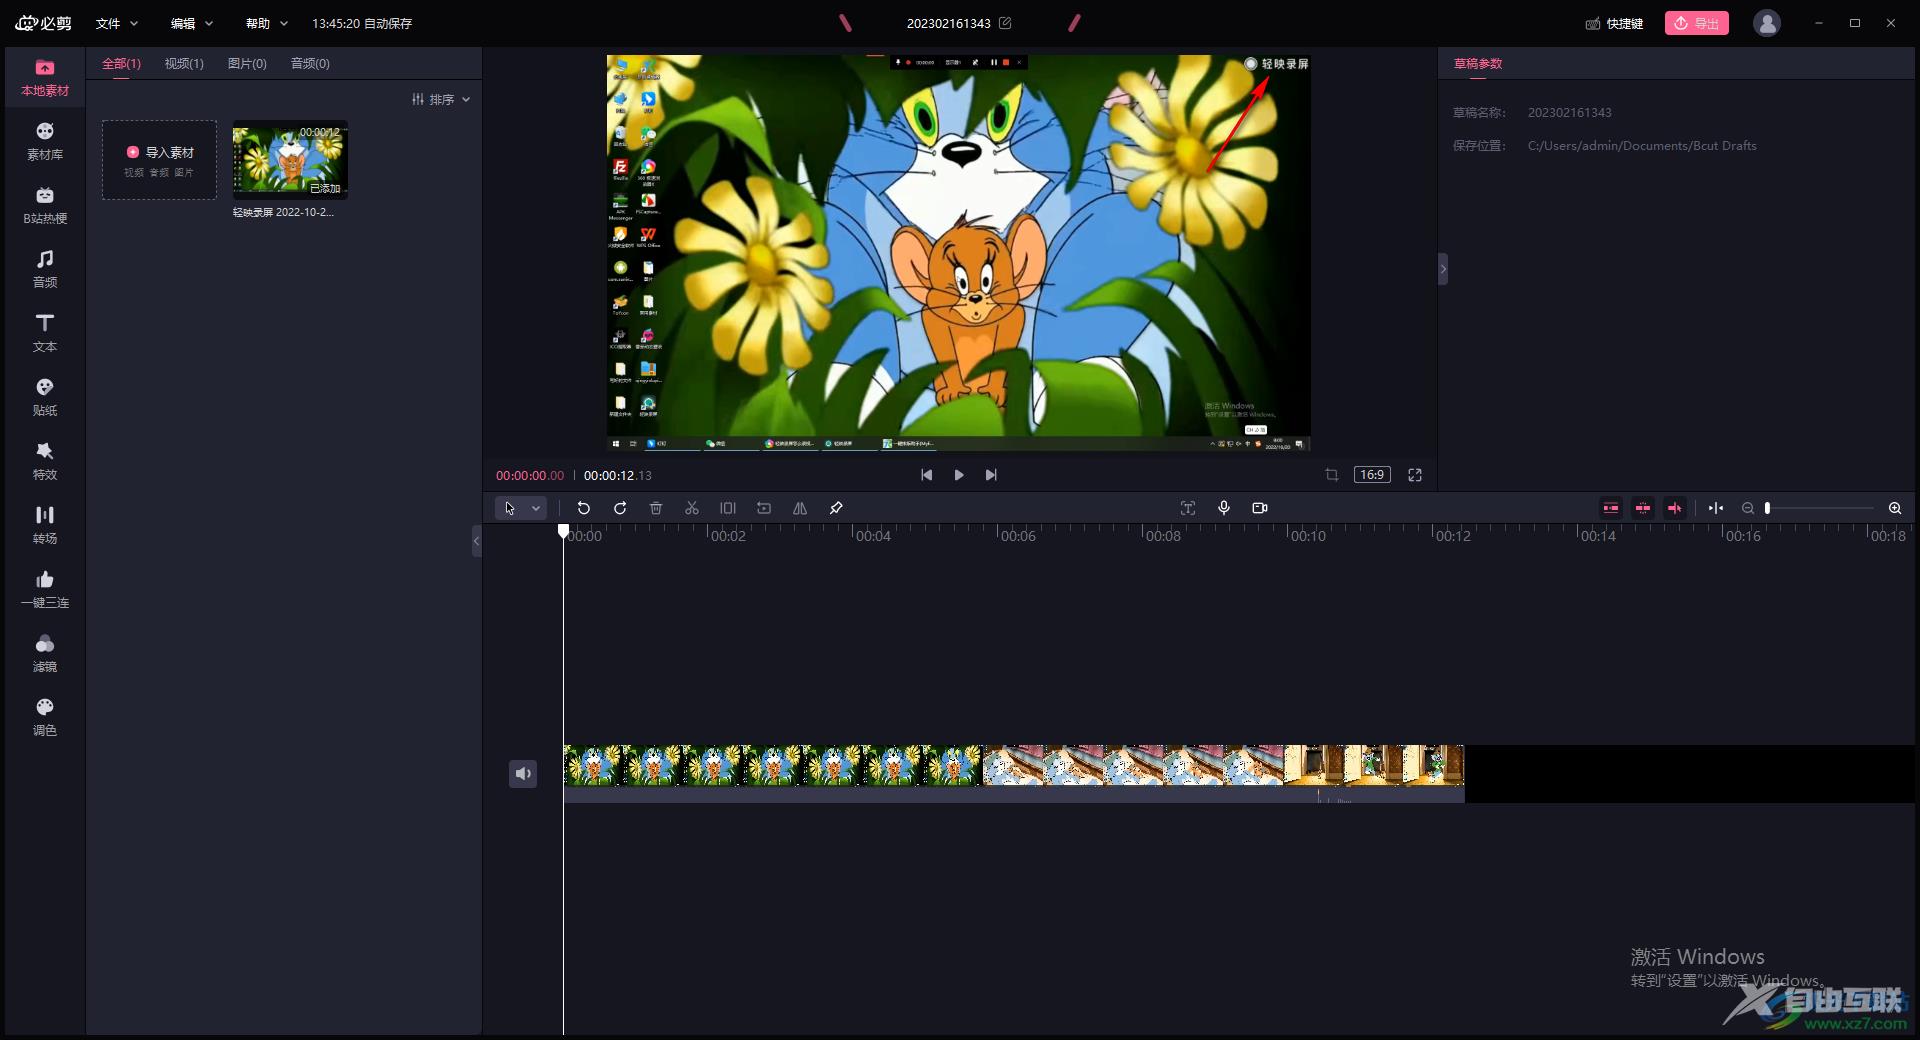Image resolution: width=1920 pixels, height=1040 pixels.
Task: Select the 轻映录屏 media thumbnail
Action: [x=290, y=160]
